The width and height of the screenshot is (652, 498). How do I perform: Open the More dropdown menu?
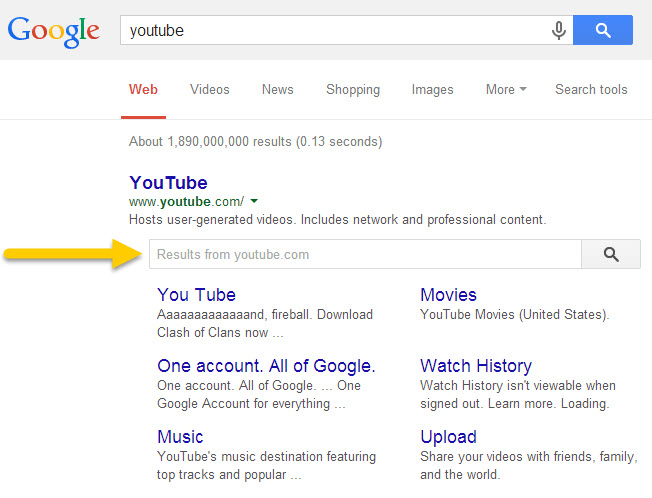tap(506, 90)
